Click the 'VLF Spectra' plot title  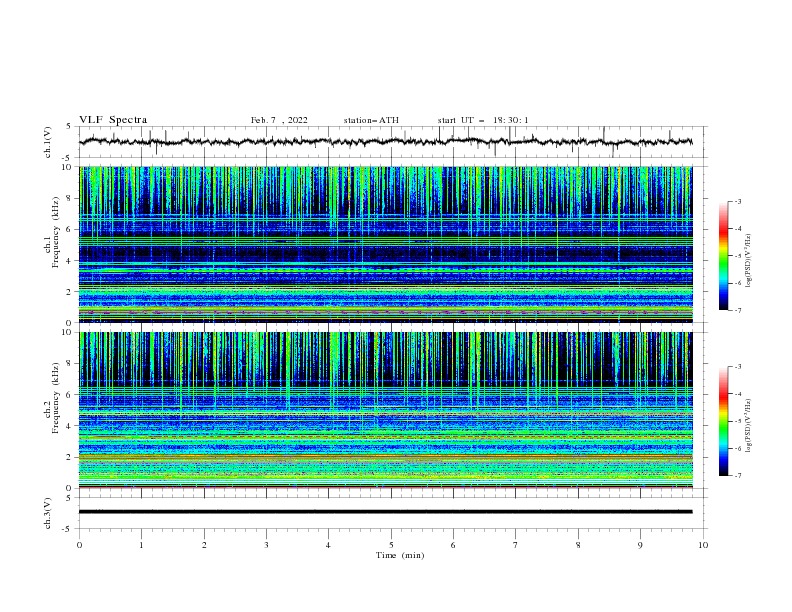(113, 120)
